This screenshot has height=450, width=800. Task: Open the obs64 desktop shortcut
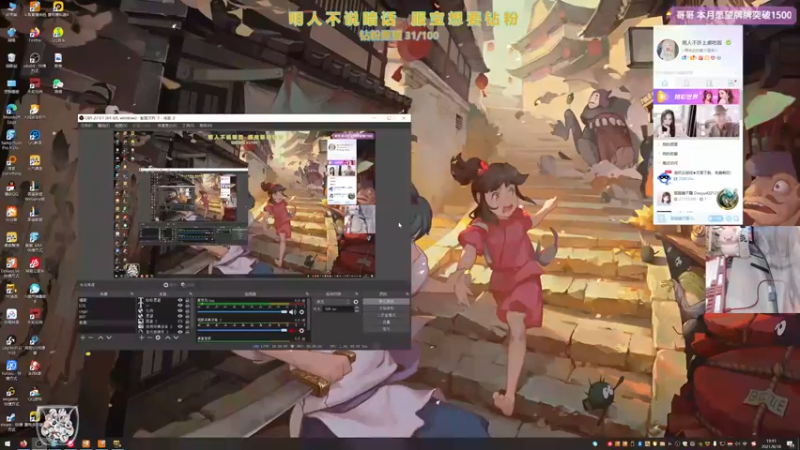pyautogui.click(x=35, y=61)
